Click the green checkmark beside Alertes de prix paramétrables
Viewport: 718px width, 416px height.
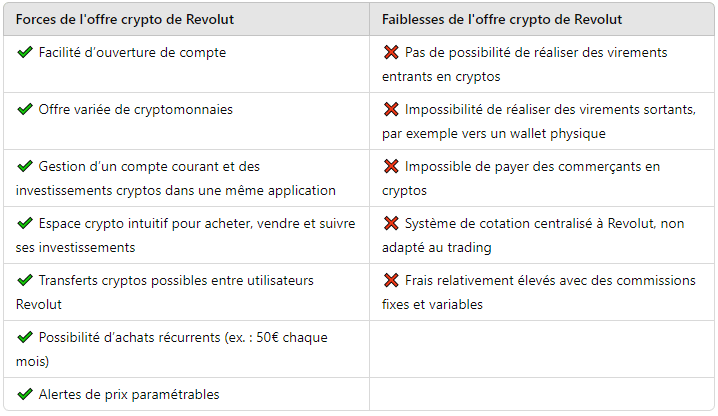[25, 394]
